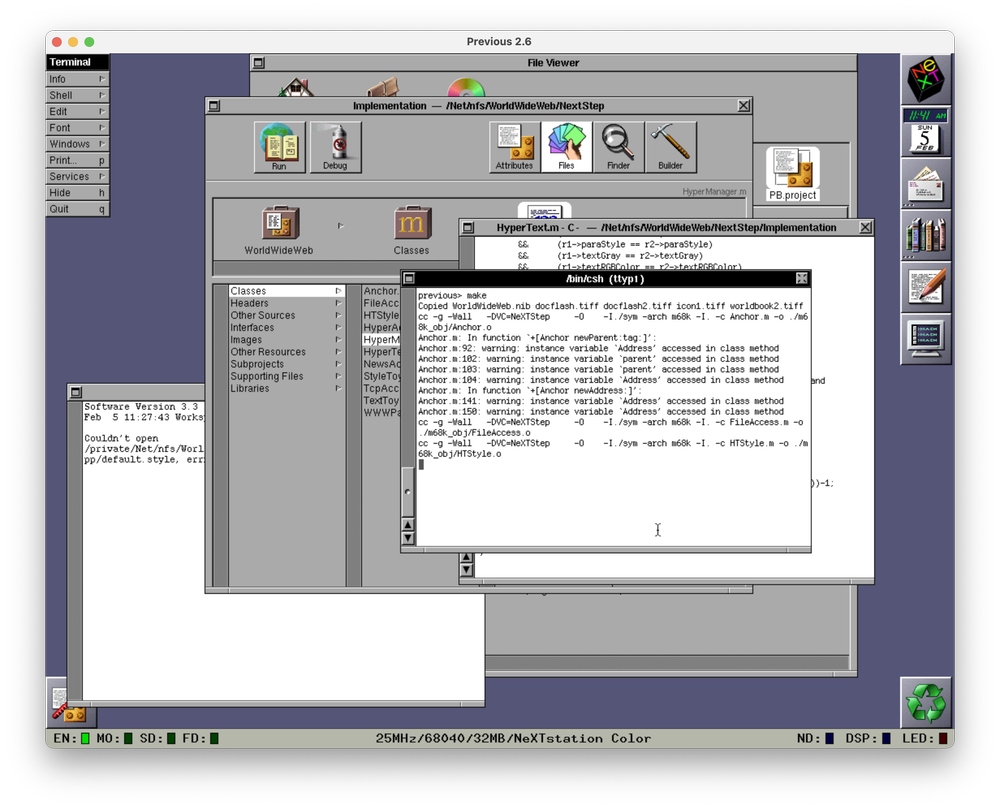Click the clock and calendar dock icon
This screenshot has height=808, width=1000.
pos(925,131)
